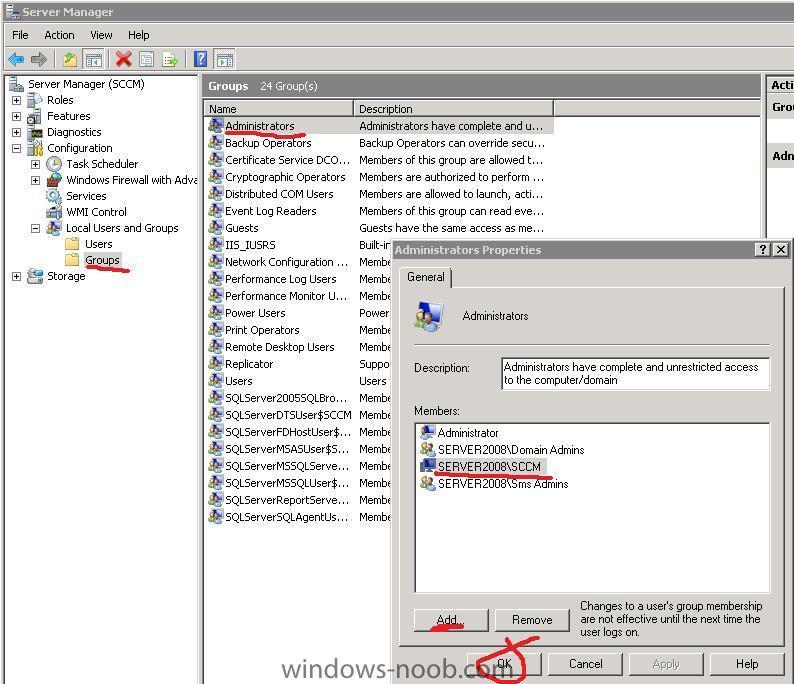Expand the Windows Firewall node

pos(35,180)
